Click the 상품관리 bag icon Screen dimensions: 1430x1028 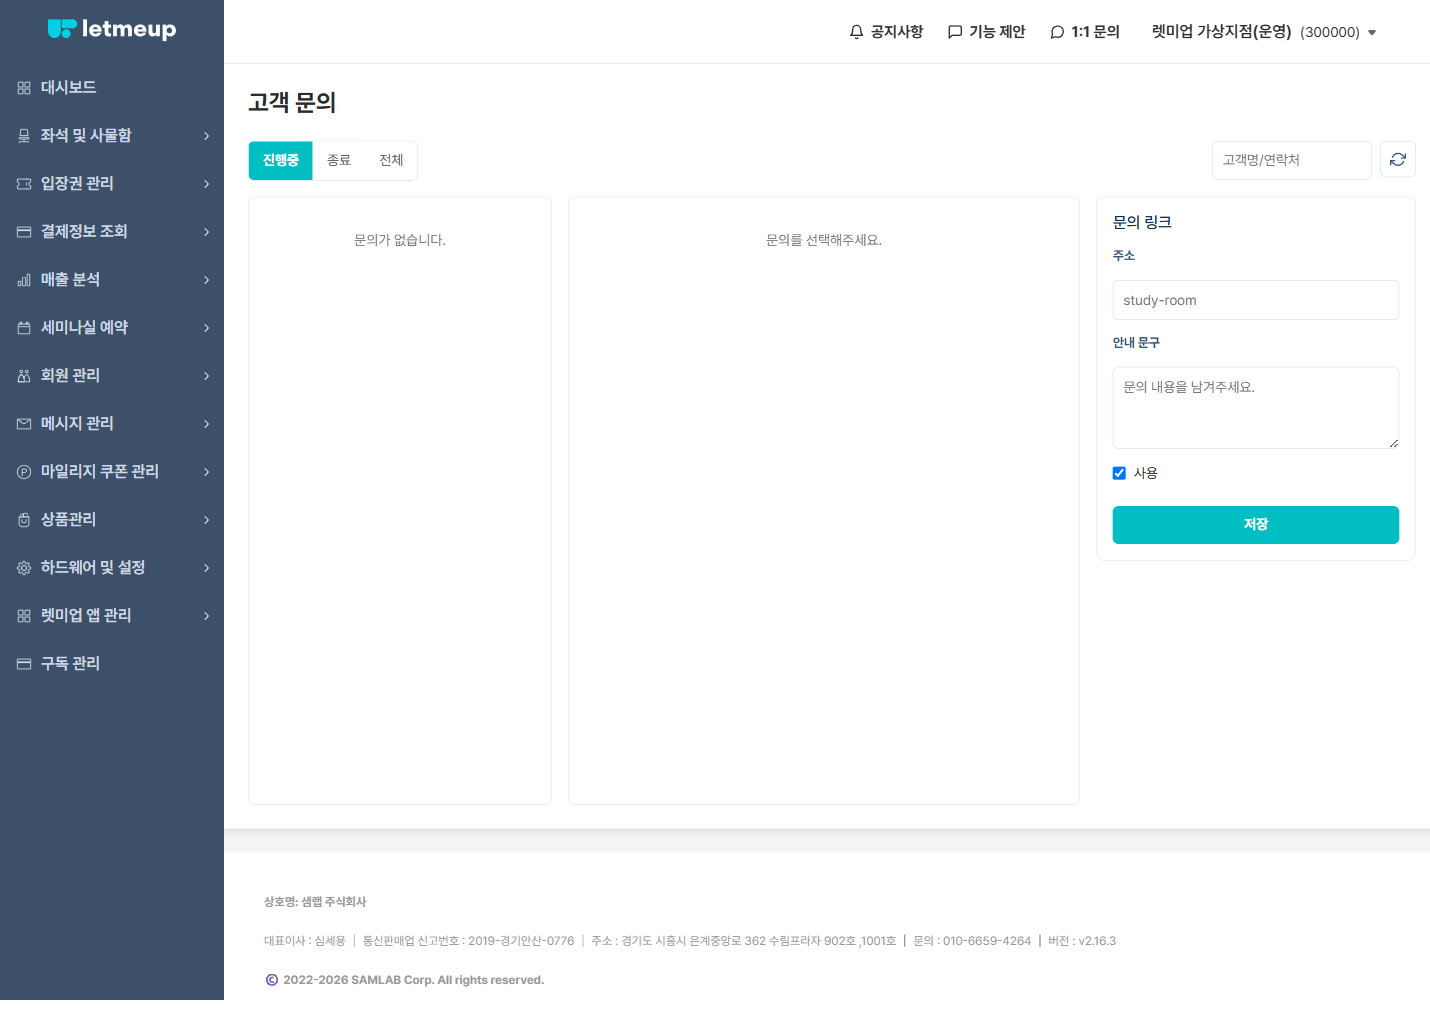tap(24, 520)
